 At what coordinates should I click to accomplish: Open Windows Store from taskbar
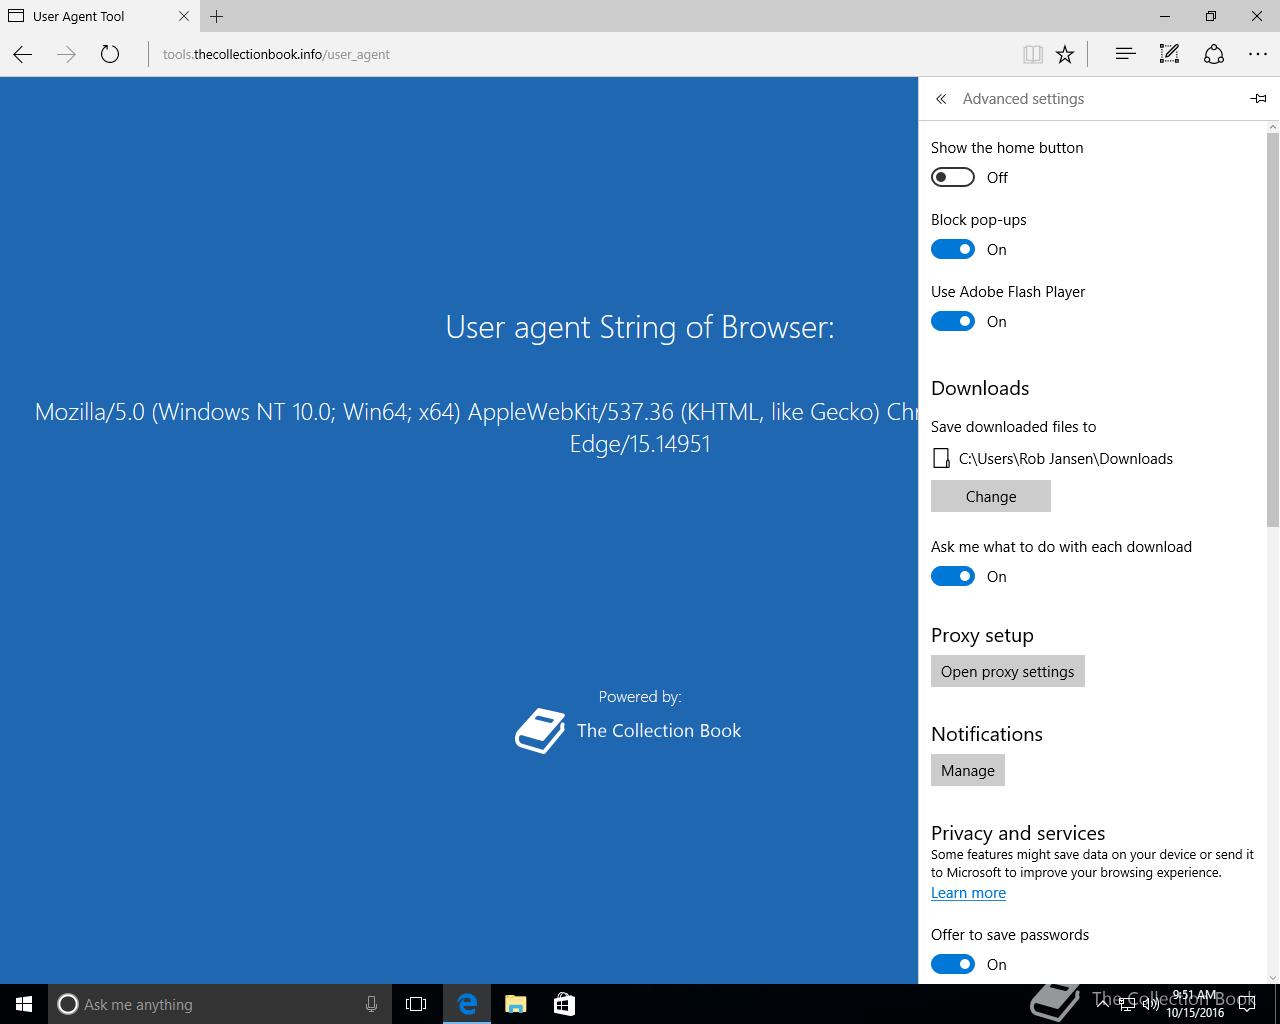point(564,1004)
